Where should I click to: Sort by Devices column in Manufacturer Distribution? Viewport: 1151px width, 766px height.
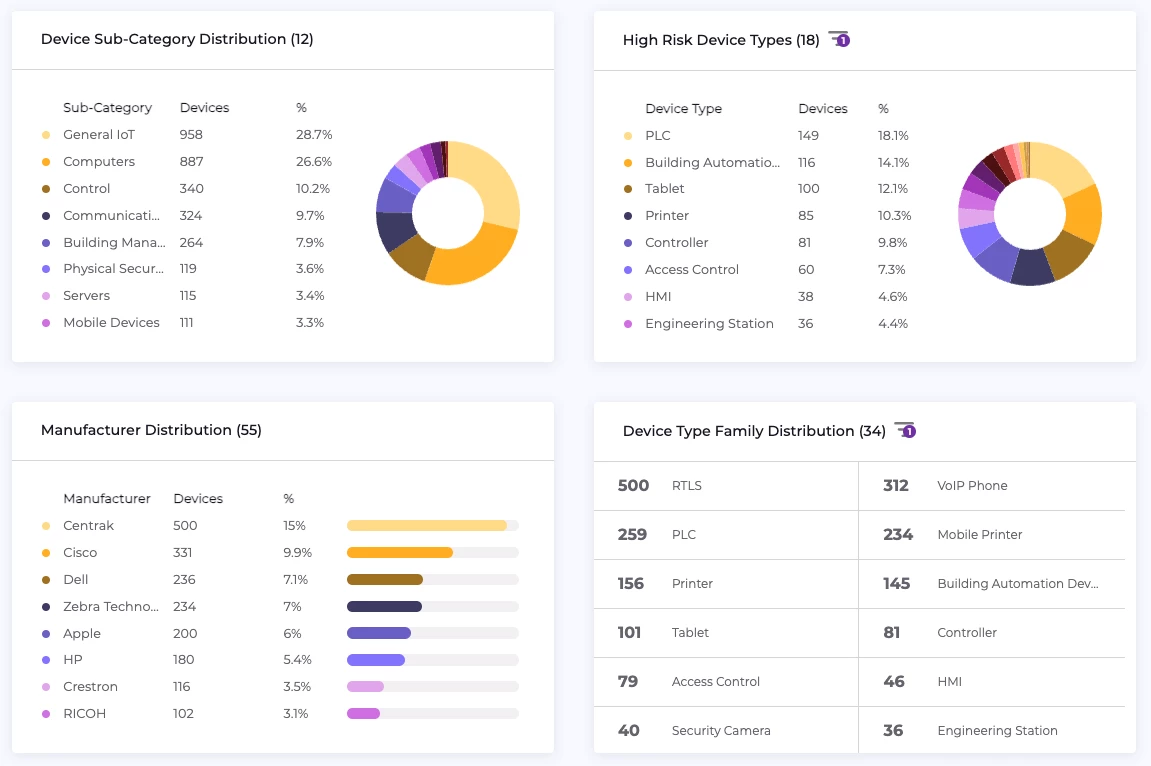coord(198,499)
